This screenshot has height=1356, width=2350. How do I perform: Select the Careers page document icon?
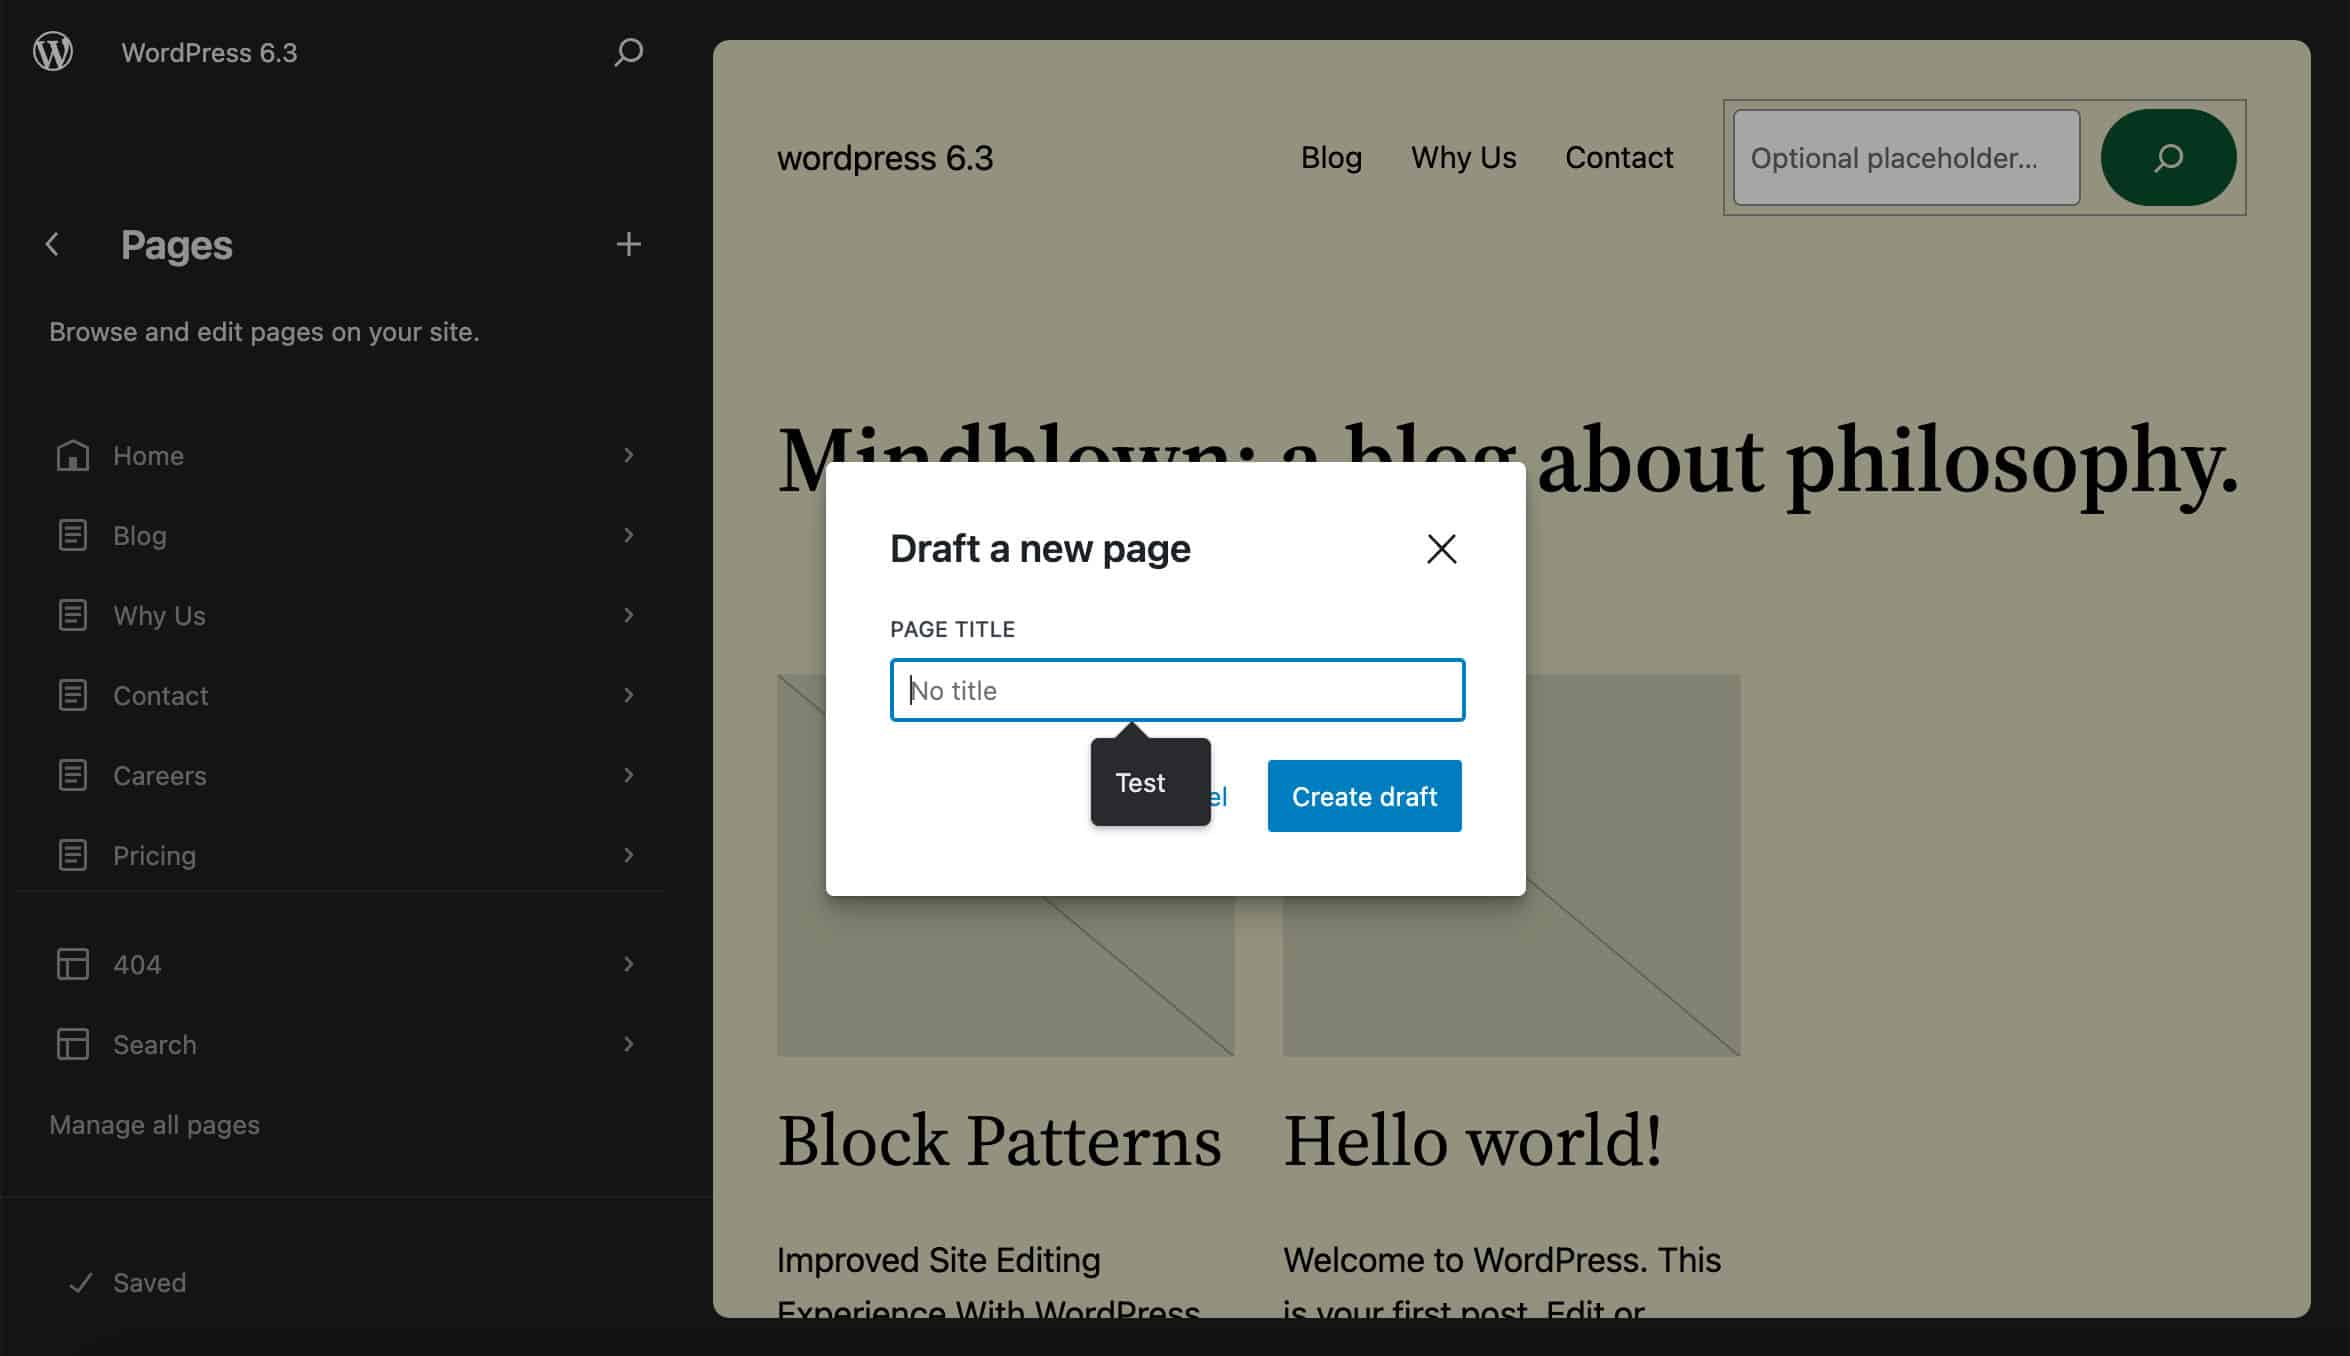pos(73,774)
